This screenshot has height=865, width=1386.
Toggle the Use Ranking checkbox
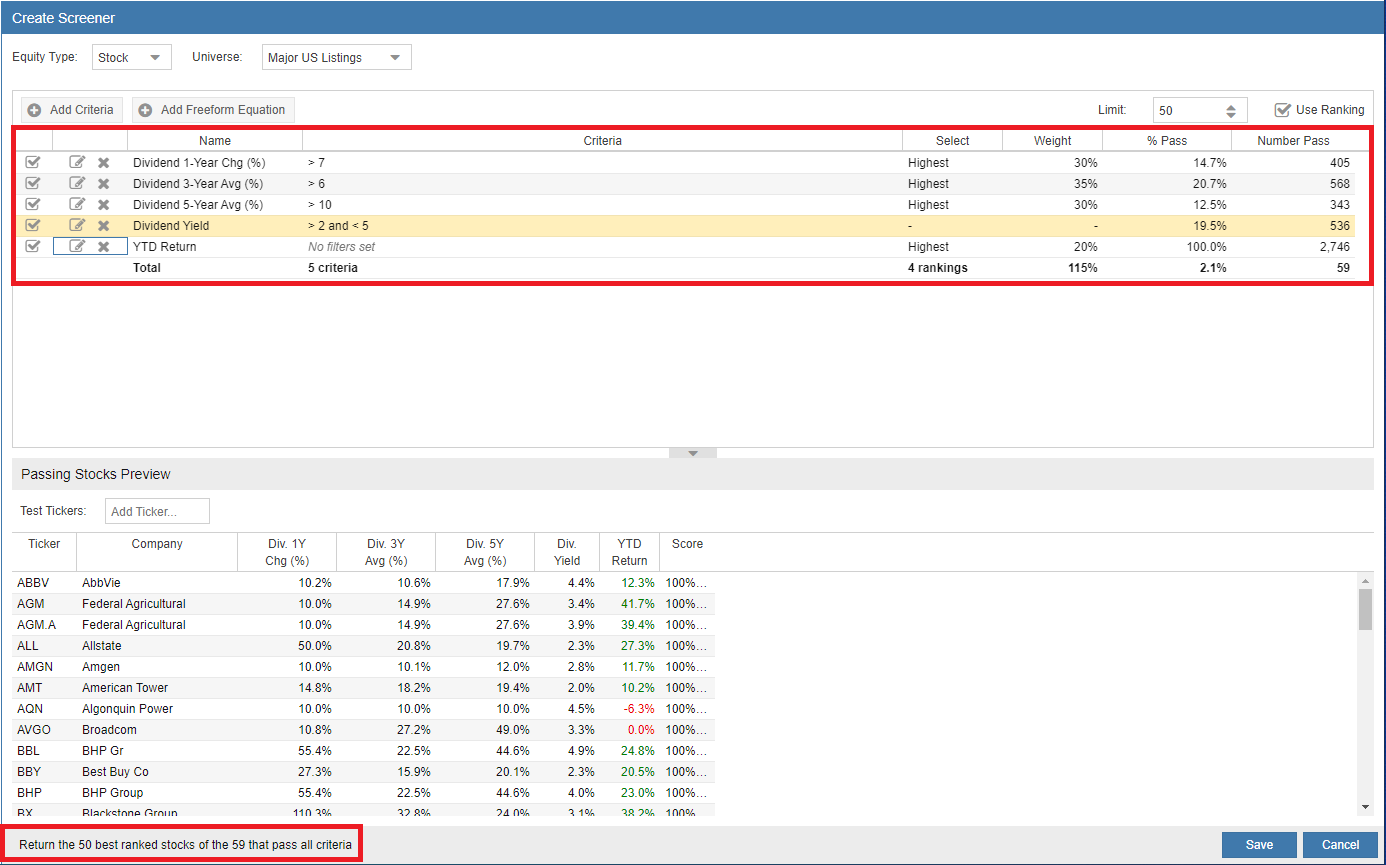[1283, 110]
